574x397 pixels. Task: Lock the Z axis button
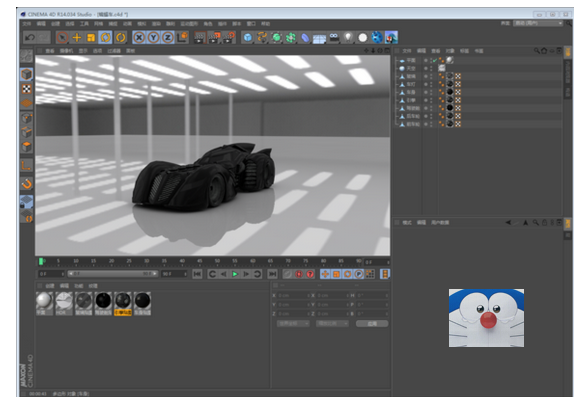pos(168,37)
